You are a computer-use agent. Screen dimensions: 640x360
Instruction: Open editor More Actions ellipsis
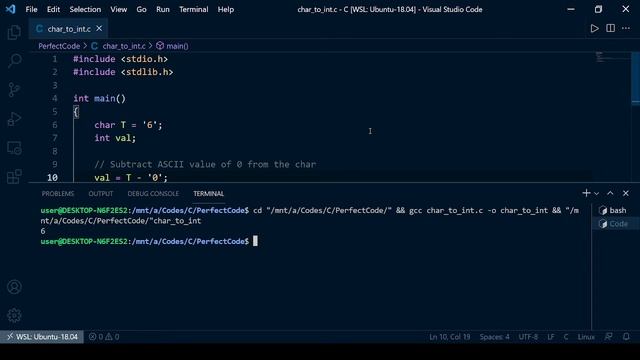click(626, 28)
